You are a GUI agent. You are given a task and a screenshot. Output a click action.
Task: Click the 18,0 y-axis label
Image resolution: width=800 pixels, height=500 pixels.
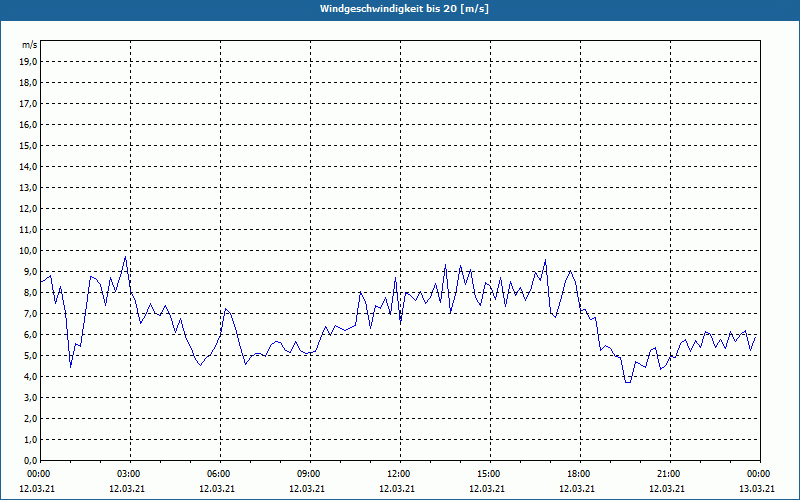click(x=28, y=83)
